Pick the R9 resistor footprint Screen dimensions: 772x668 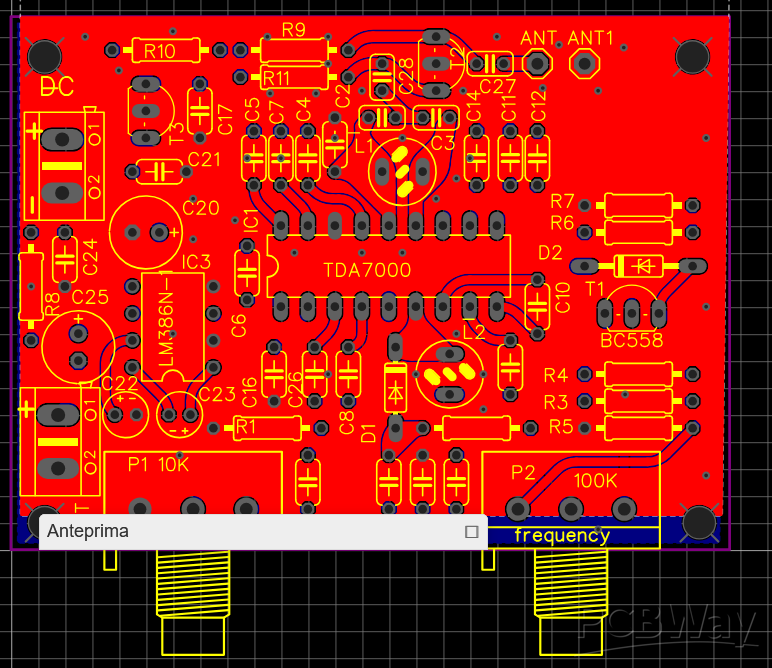(294, 48)
